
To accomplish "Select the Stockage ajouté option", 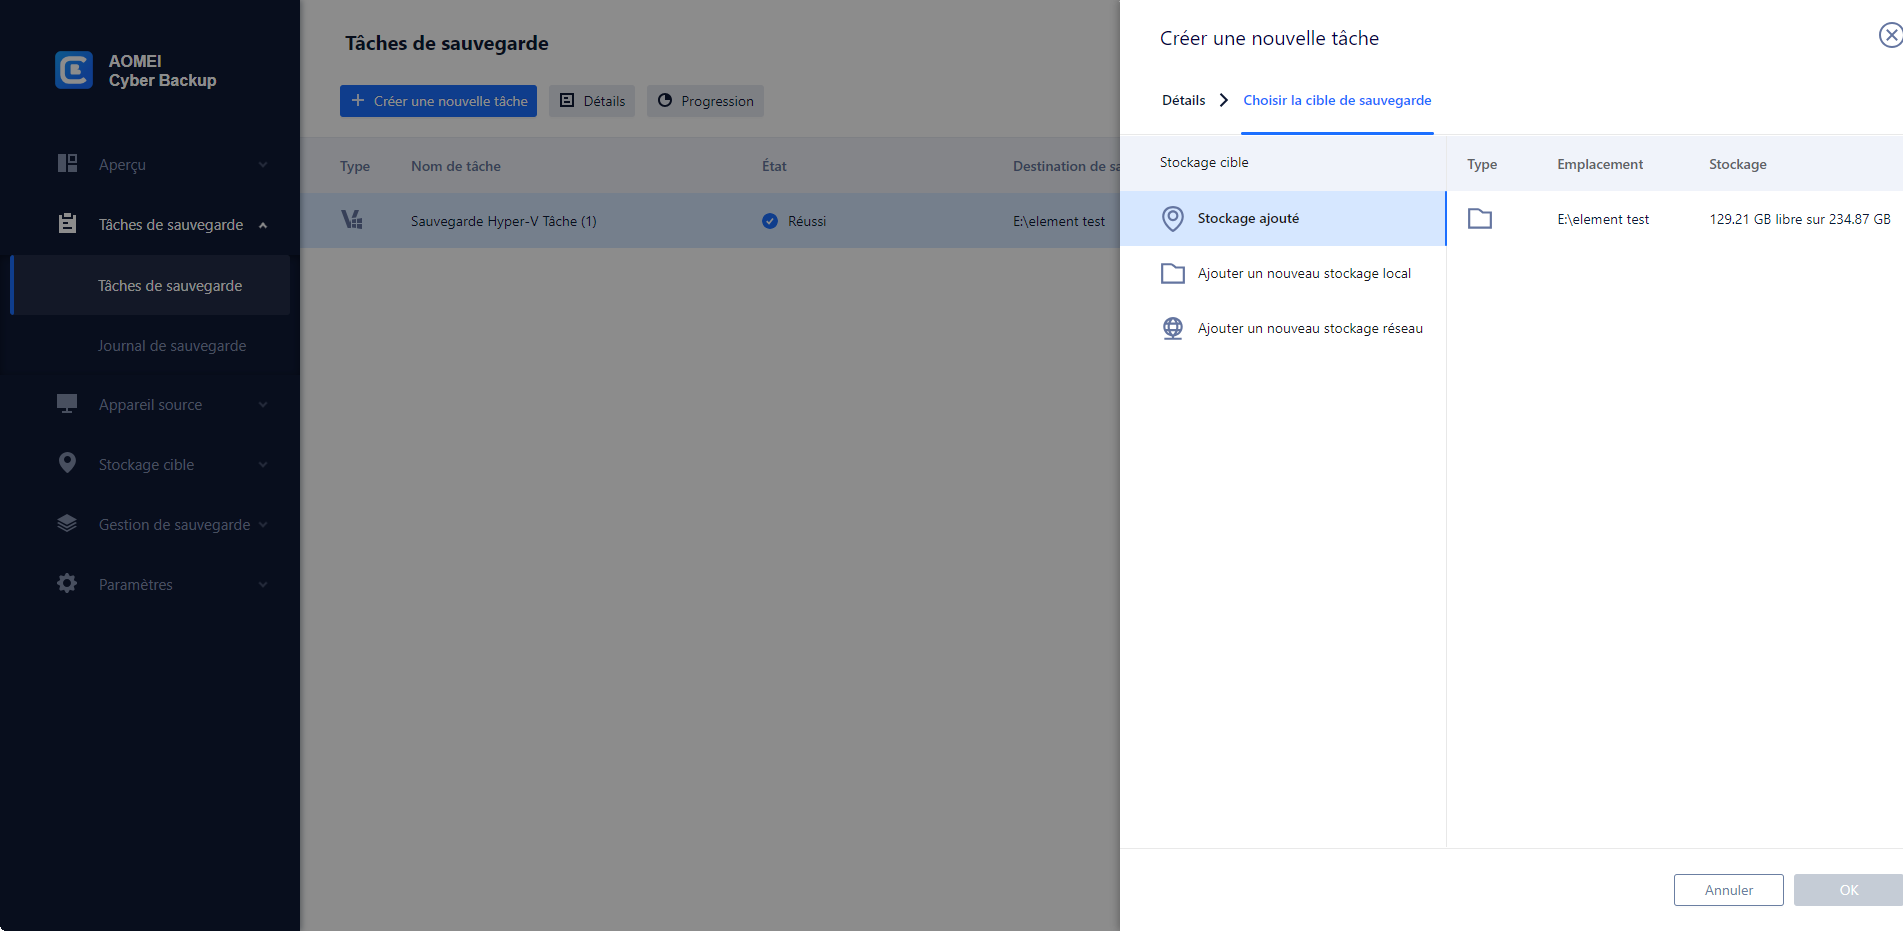I will click(1248, 218).
